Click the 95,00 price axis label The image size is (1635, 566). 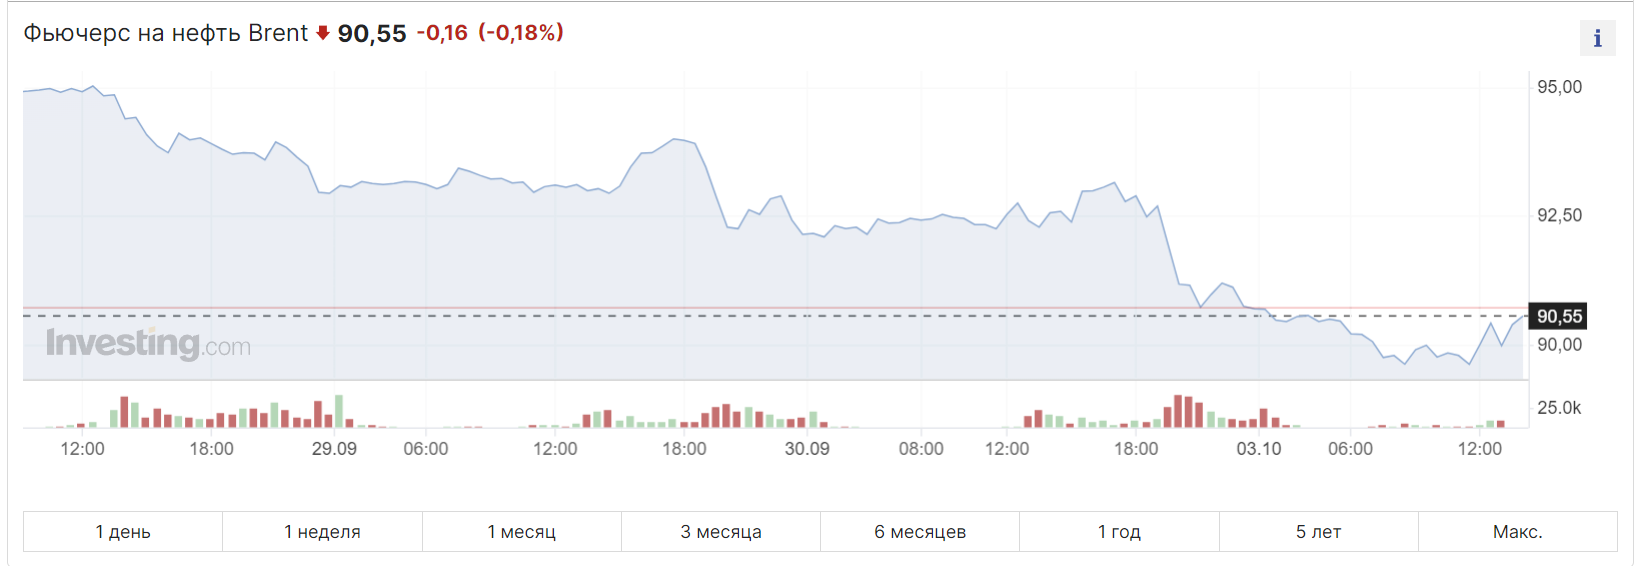[1560, 87]
